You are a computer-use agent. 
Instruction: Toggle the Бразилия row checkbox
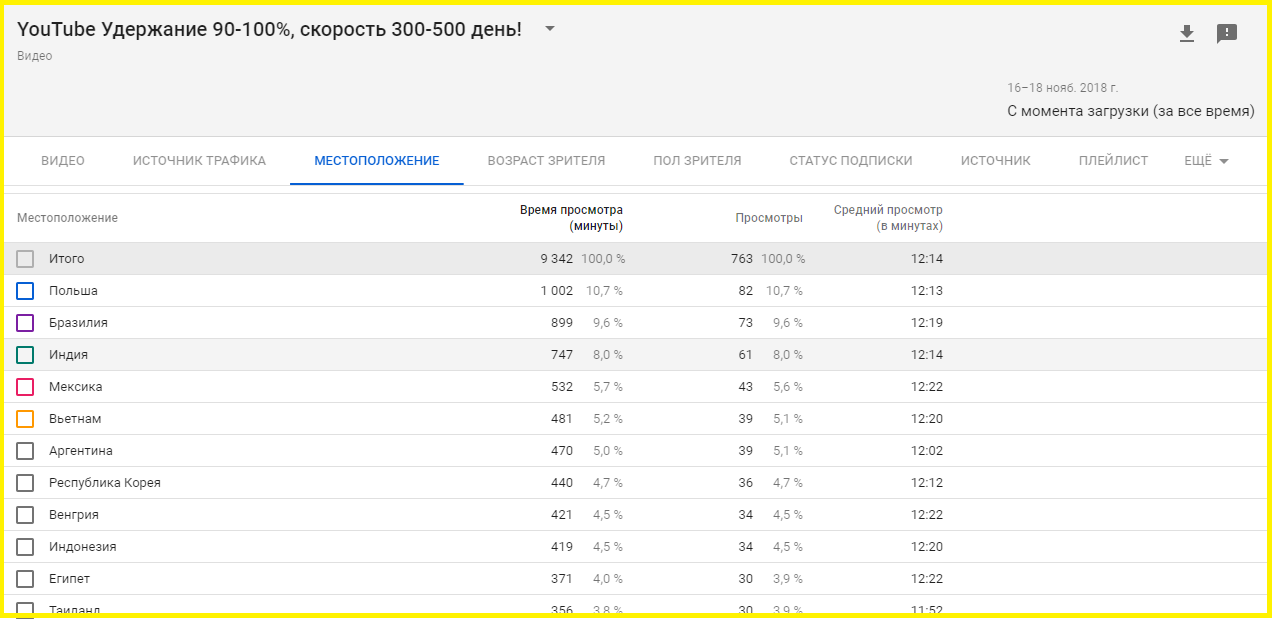[25, 323]
